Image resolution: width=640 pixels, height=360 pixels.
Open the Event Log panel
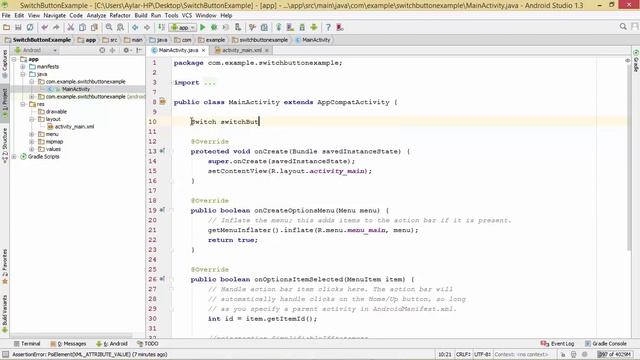[x=557, y=344]
